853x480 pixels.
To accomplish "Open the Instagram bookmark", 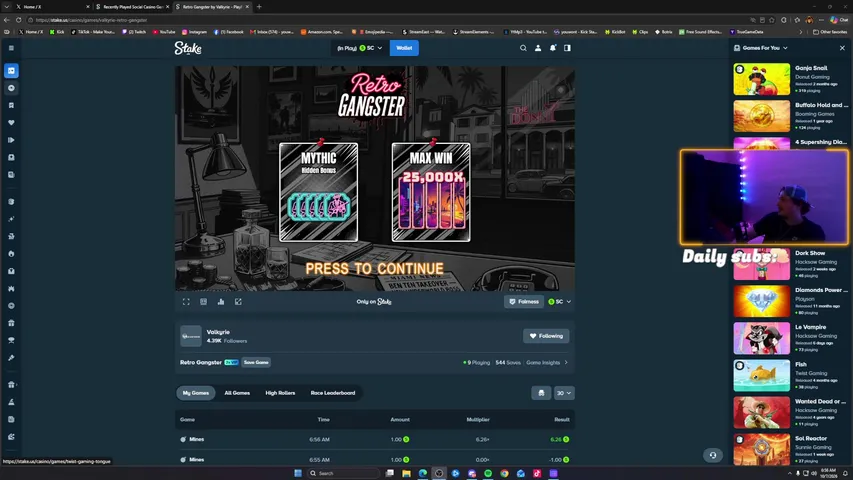I will pos(194,32).
